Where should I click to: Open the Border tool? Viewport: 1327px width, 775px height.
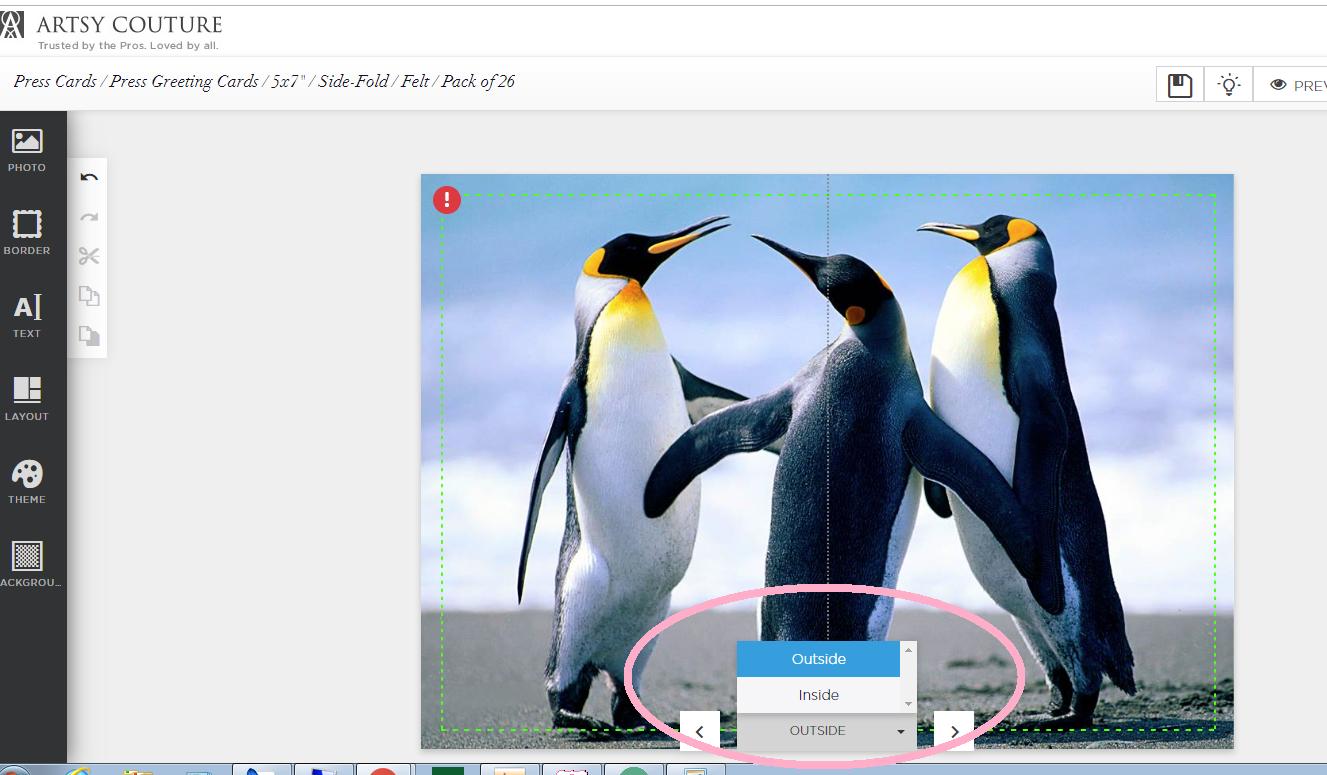tap(27, 233)
